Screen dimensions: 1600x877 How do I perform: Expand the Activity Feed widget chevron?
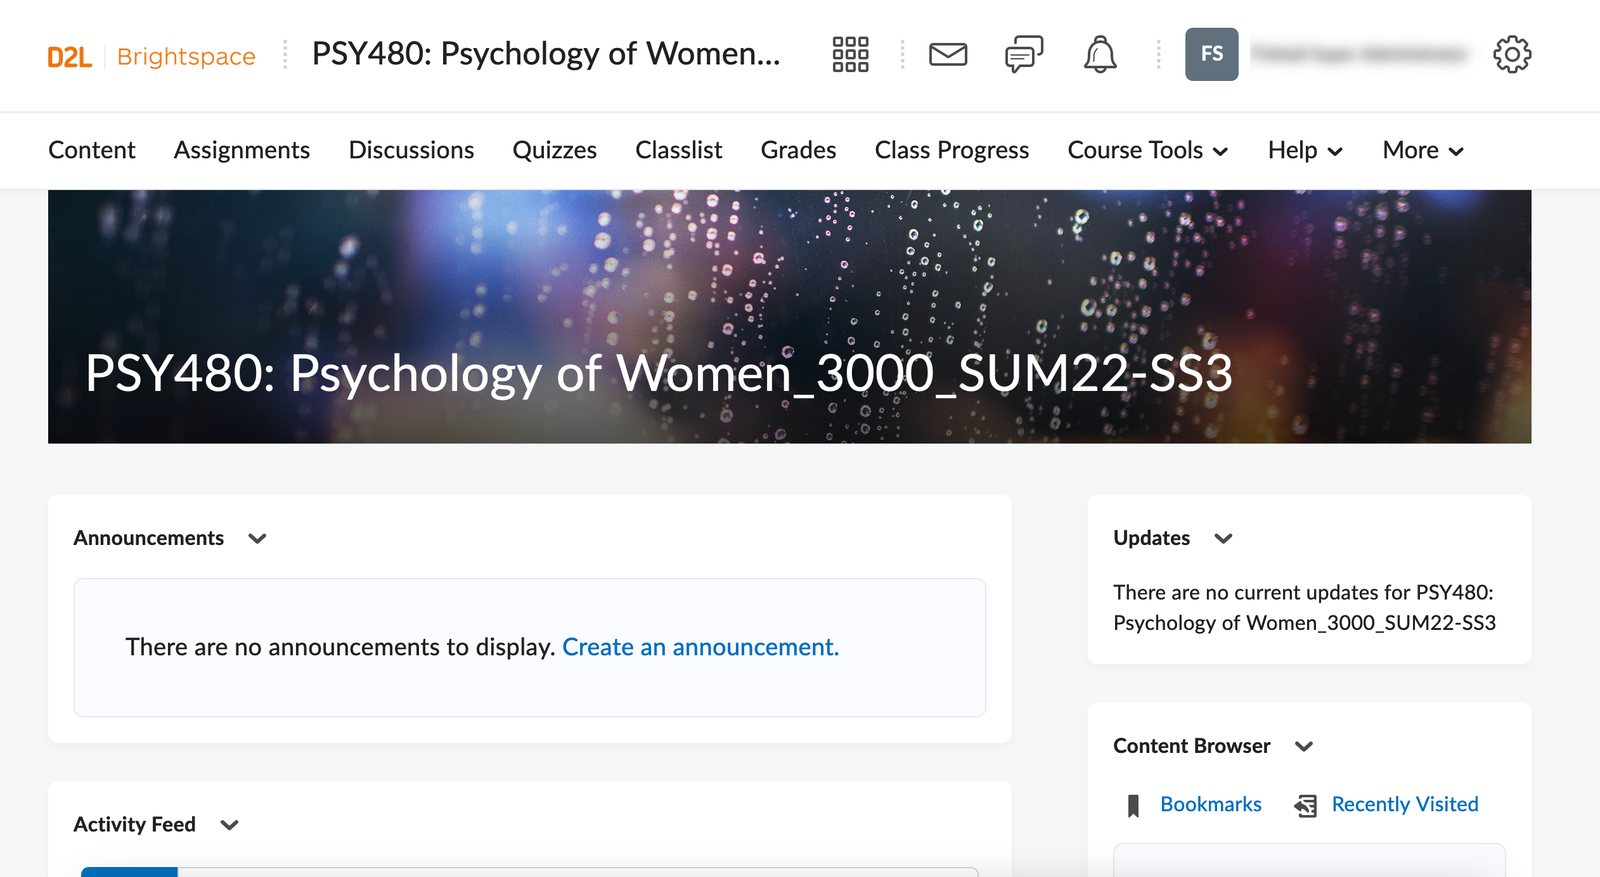tap(229, 825)
